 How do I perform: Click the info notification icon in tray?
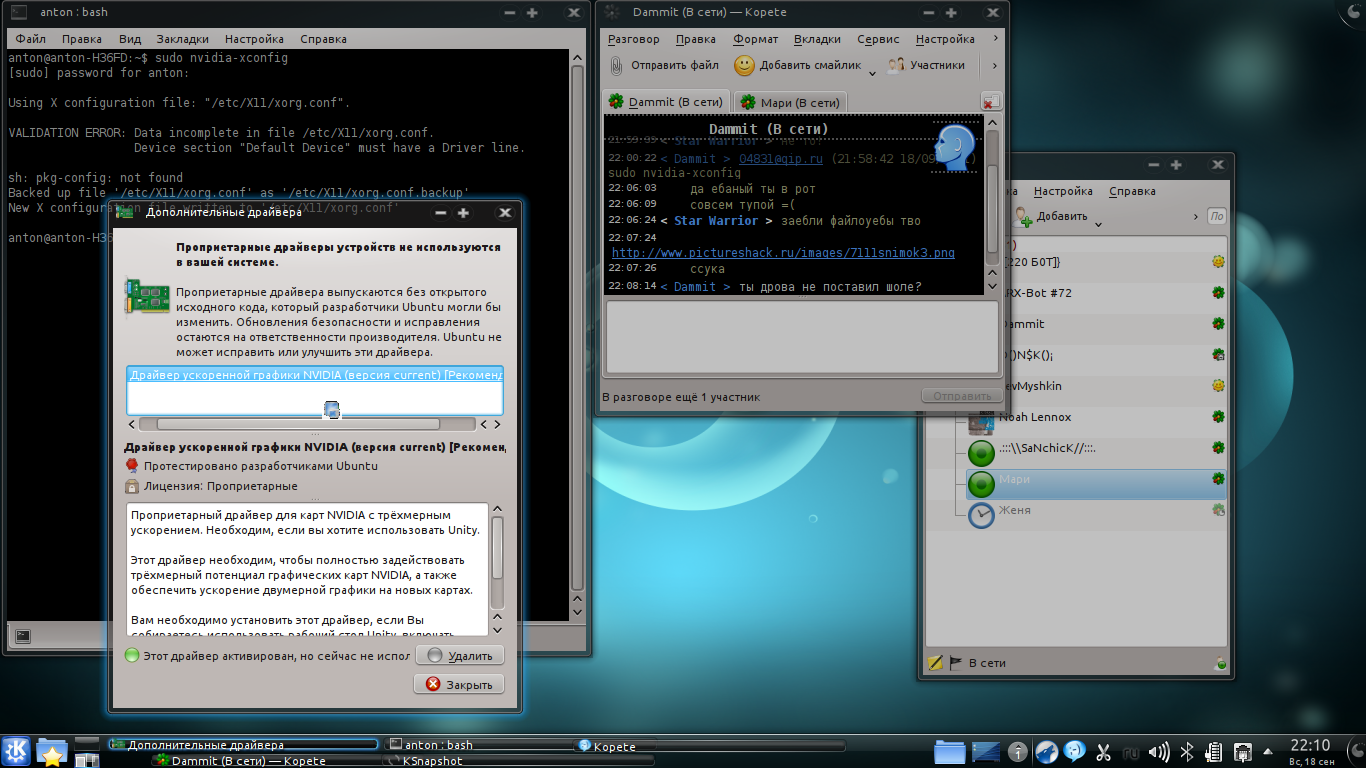point(1018,752)
